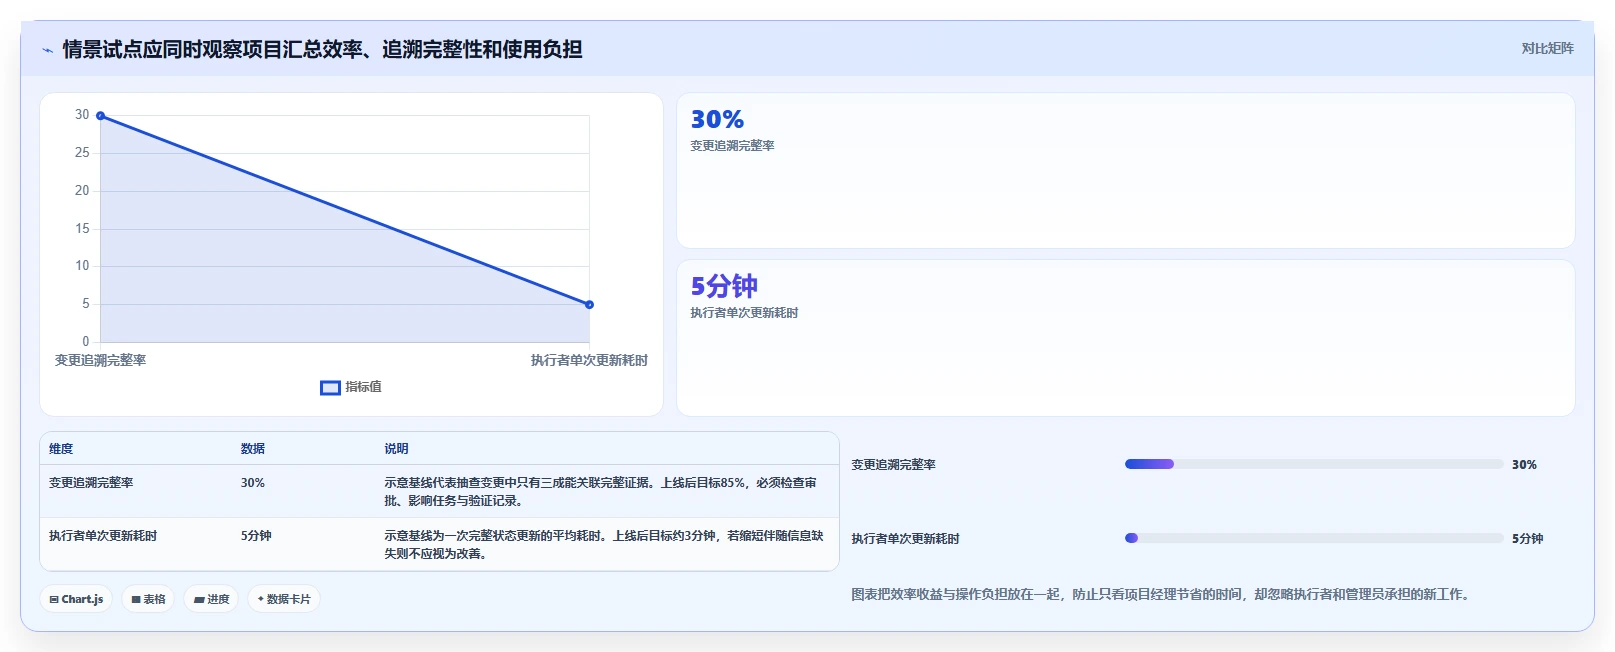Click the Chart.js tag chip
Screen dimensions: 1615x652
click(76, 599)
